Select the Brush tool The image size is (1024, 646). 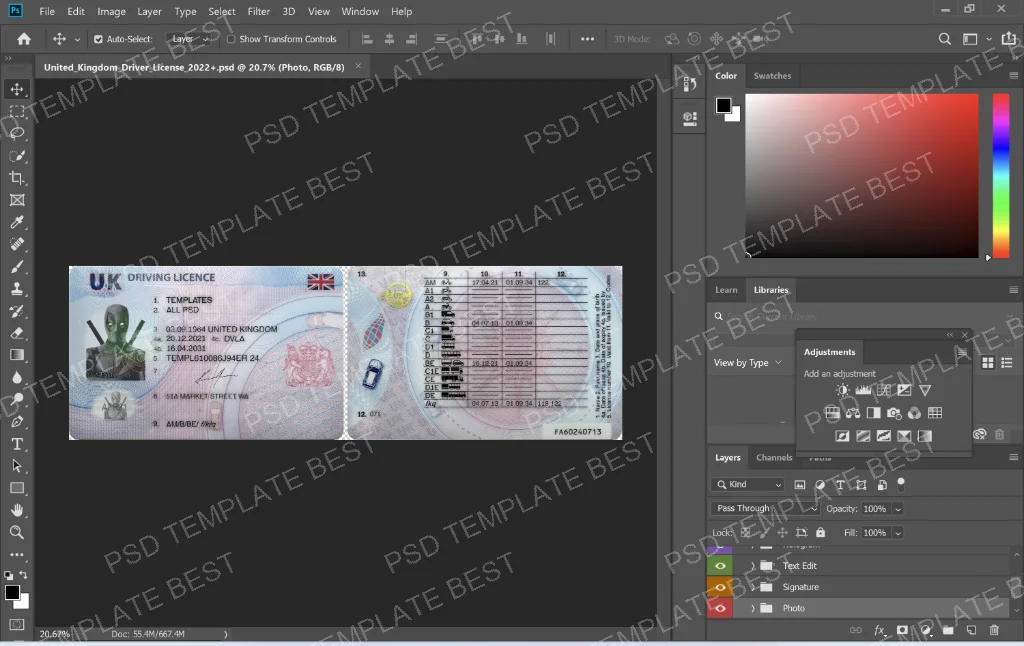(x=17, y=266)
